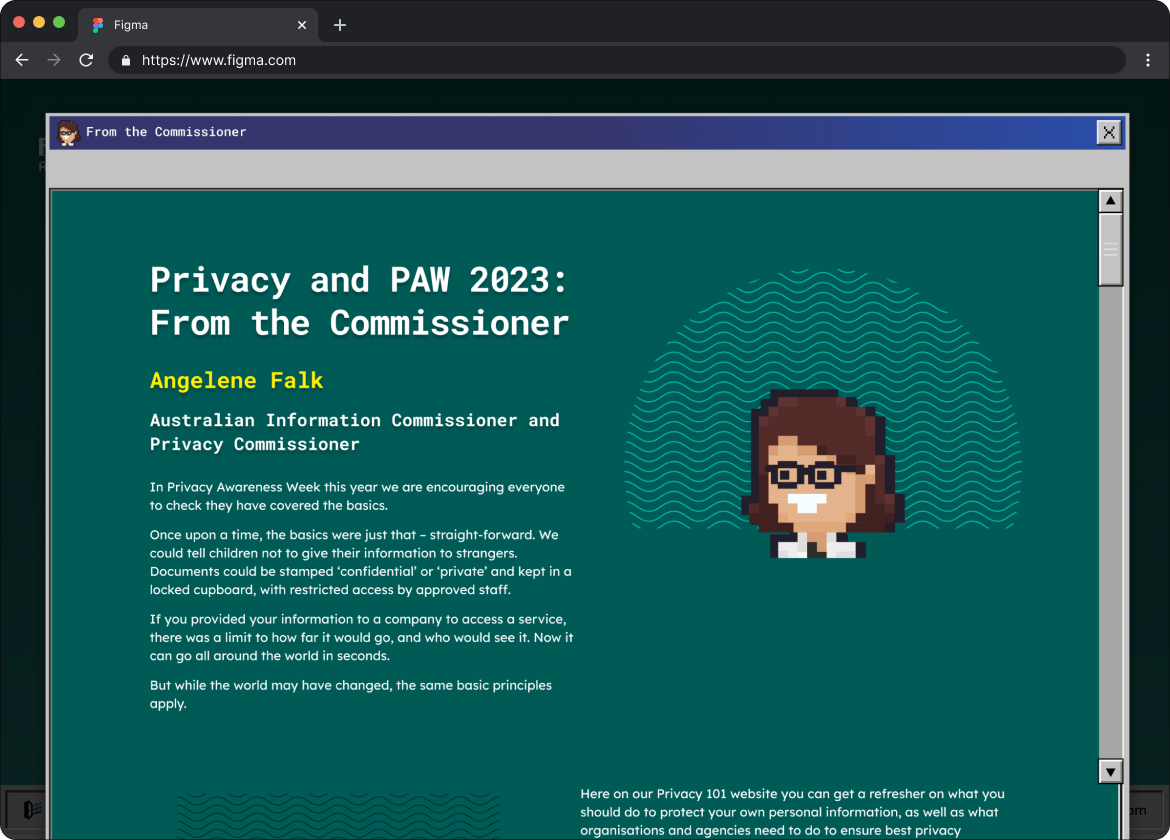Reload the current page
Screen dimensions: 1170x840
coord(87,60)
